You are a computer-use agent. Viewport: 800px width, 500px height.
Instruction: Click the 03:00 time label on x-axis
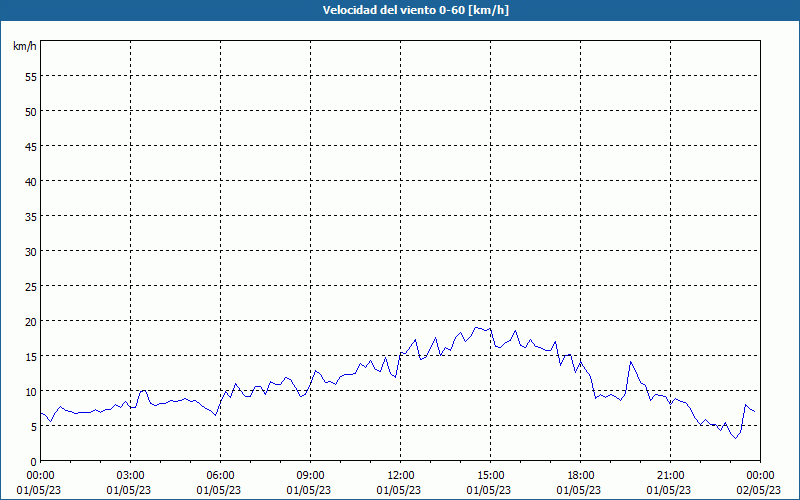click(131, 476)
